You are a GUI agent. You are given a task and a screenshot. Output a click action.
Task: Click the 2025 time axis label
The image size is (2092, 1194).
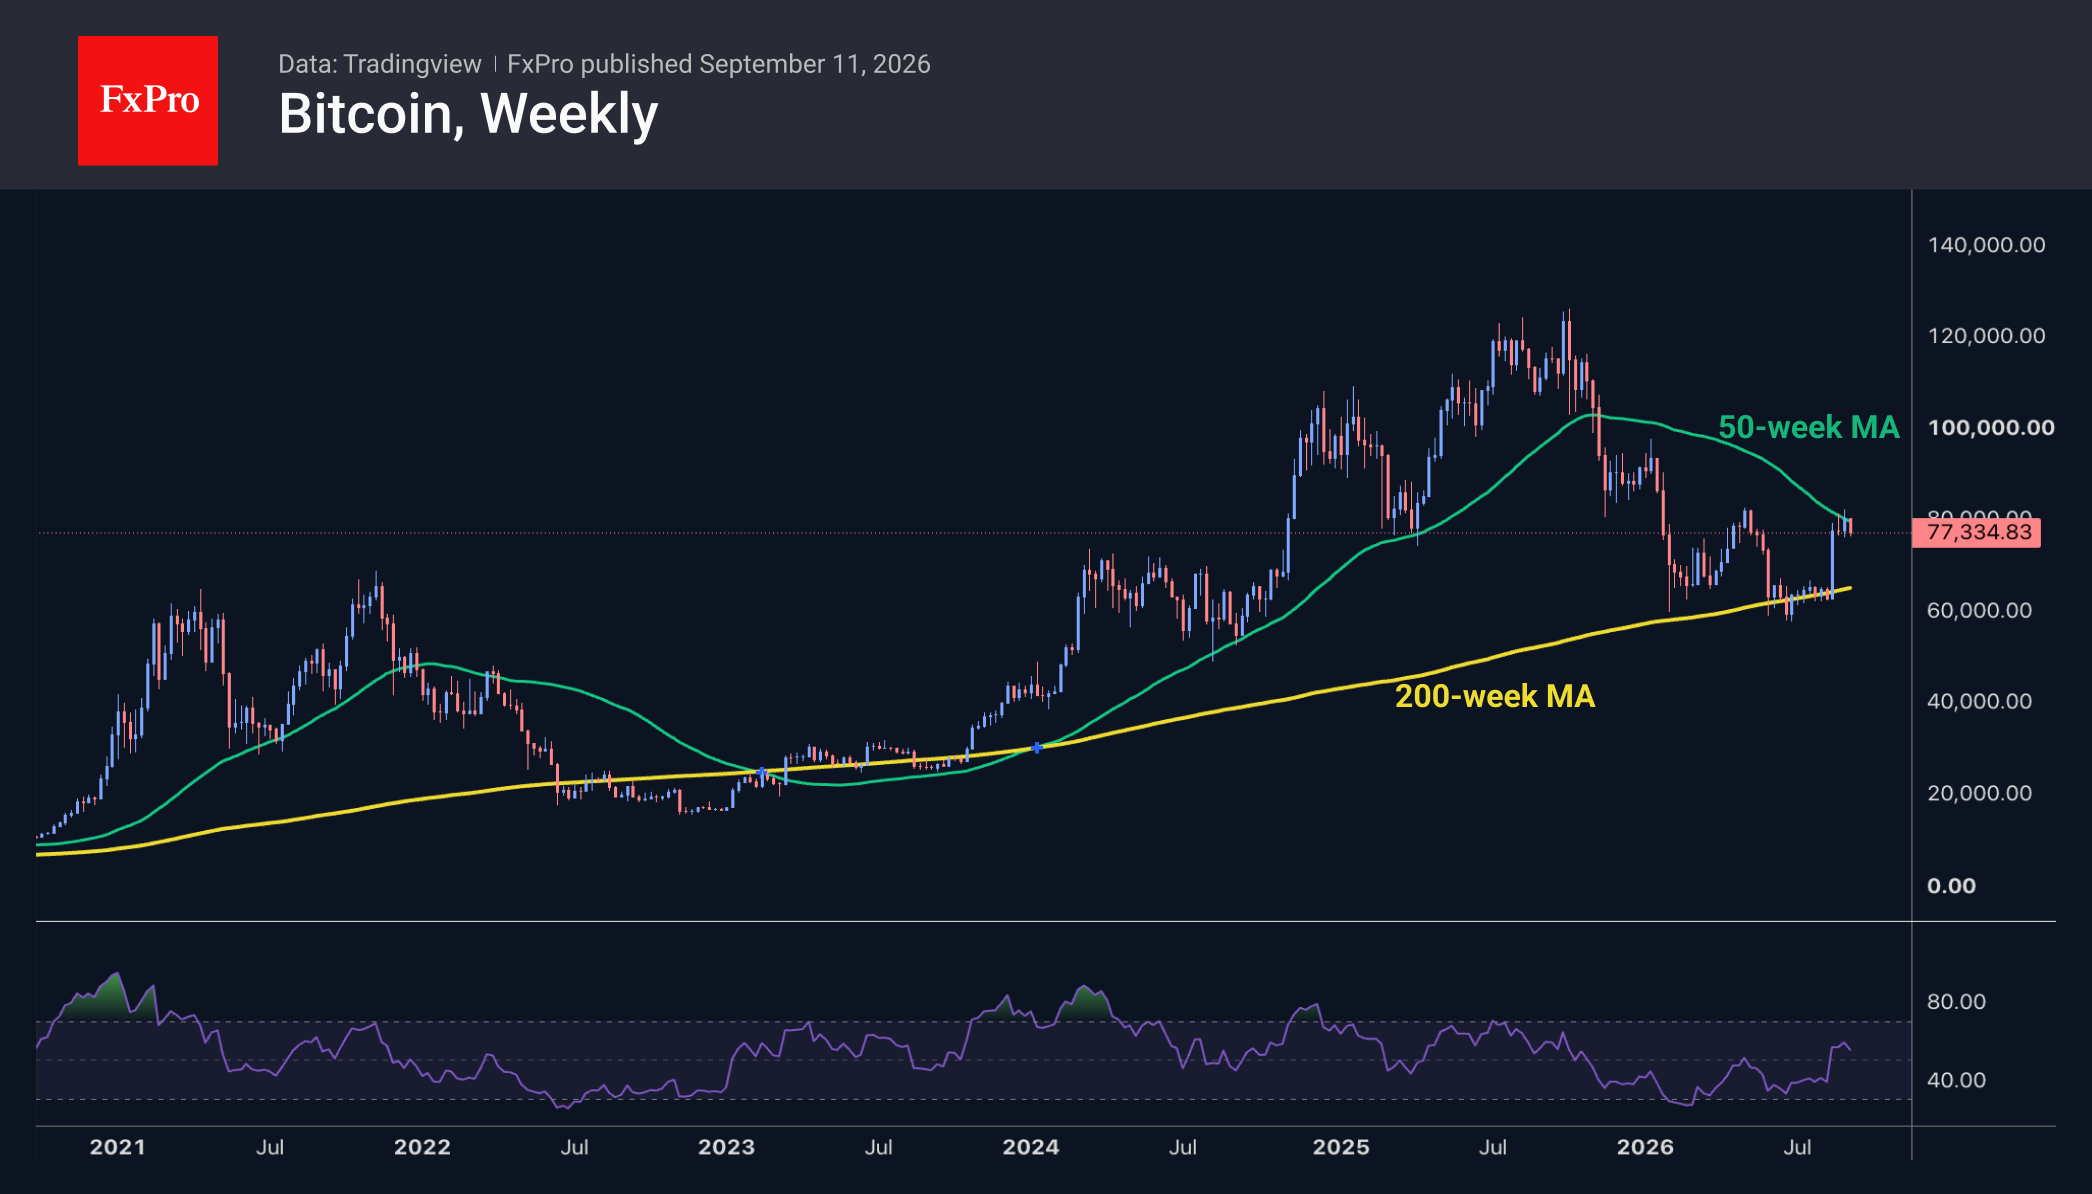click(x=1341, y=1147)
